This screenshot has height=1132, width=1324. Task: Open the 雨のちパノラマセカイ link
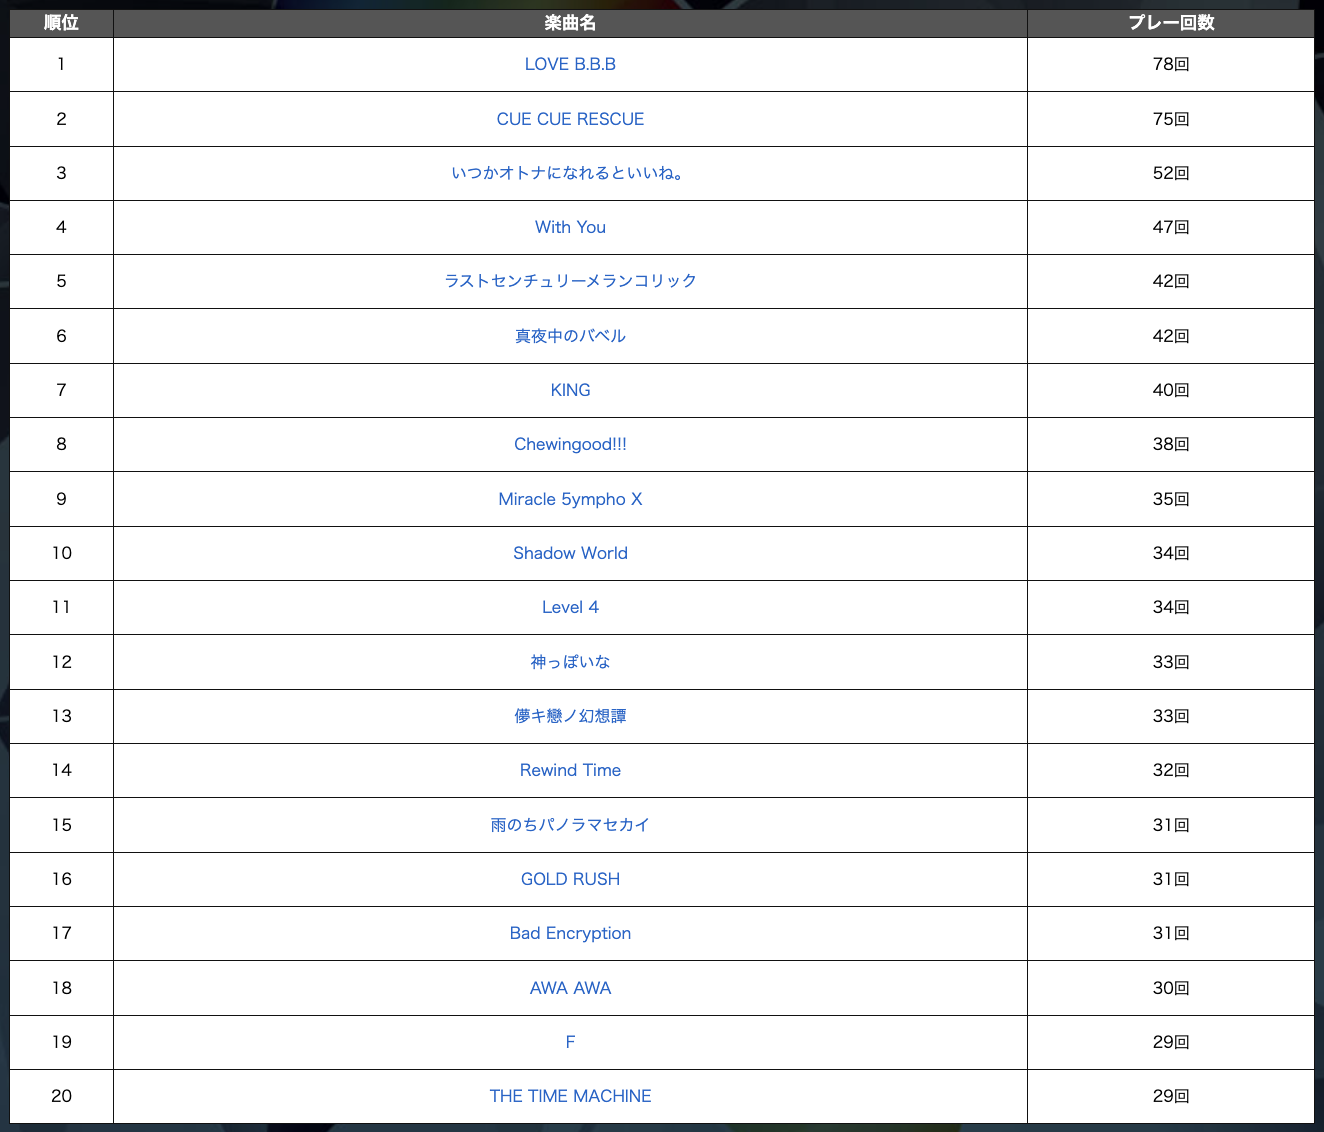(x=570, y=825)
